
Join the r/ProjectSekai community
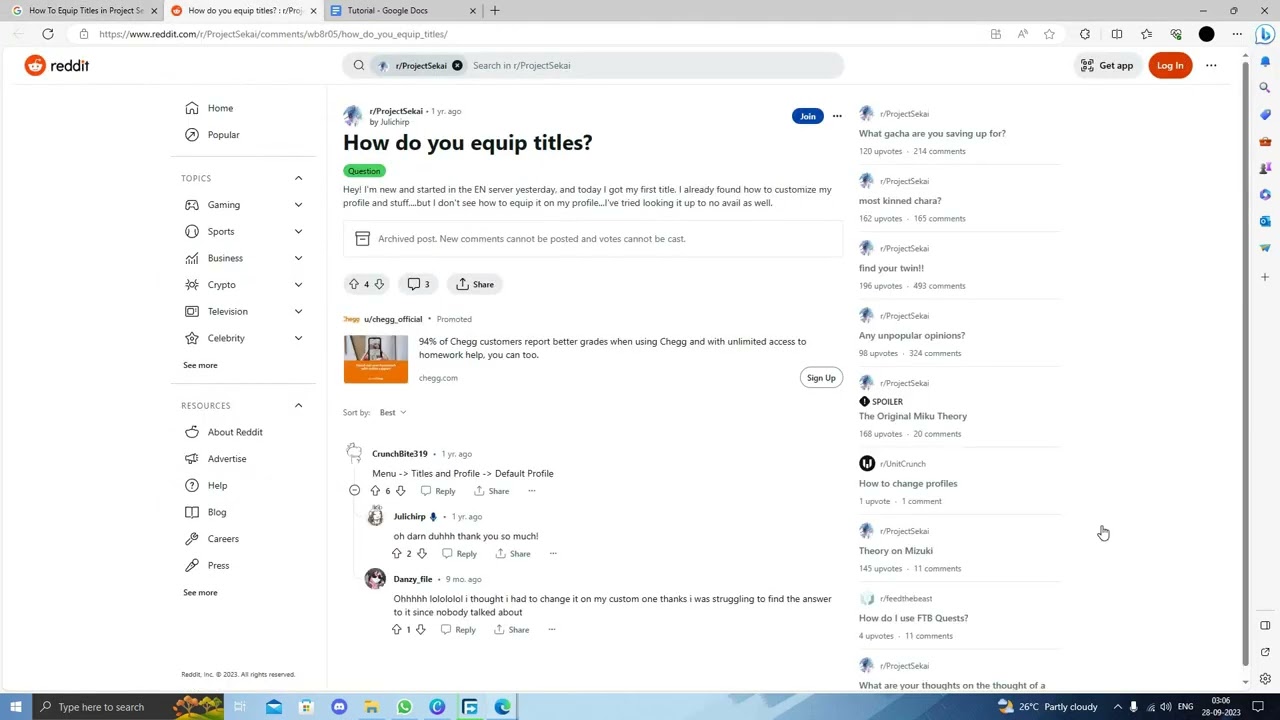tap(807, 116)
